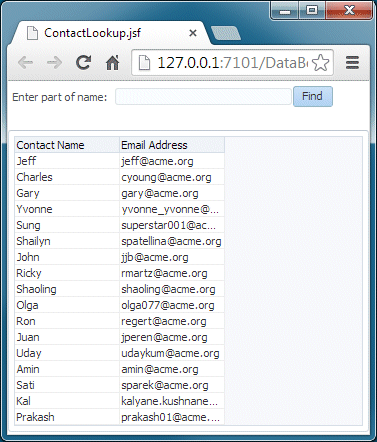
Task: Select the Olga contact name cell
Action: click(x=67, y=305)
